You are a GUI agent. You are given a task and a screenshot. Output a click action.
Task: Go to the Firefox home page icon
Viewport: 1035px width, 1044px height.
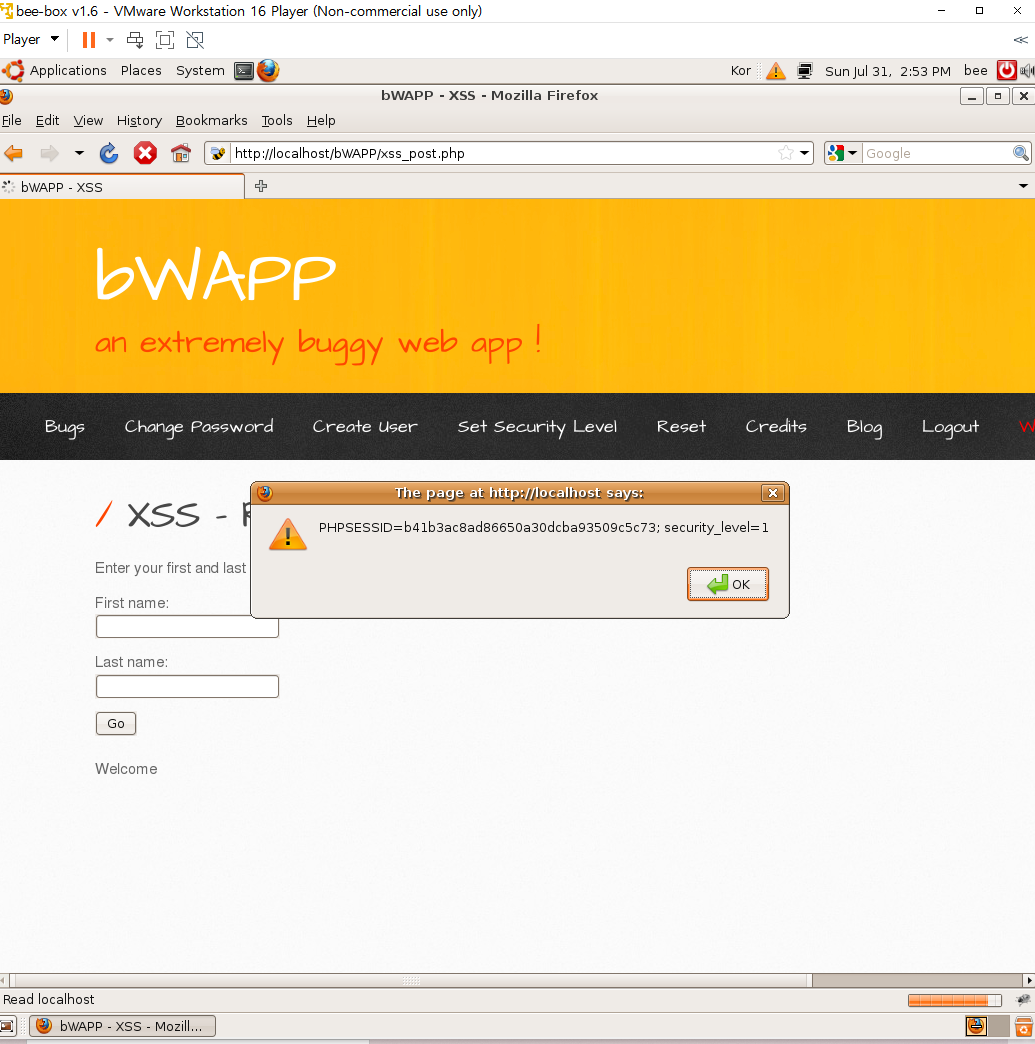(x=180, y=154)
